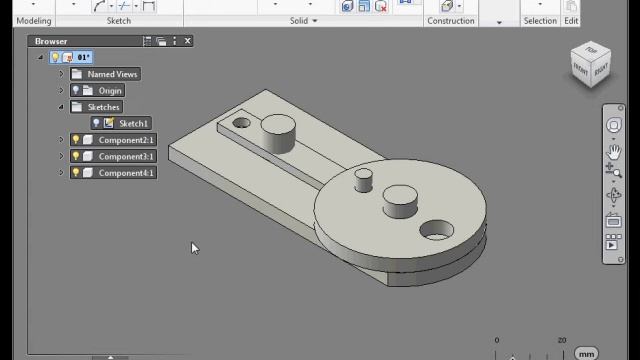The width and height of the screenshot is (640, 360).
Task: Select the arc sketch tool icon
Action: (x=100, y=6)
